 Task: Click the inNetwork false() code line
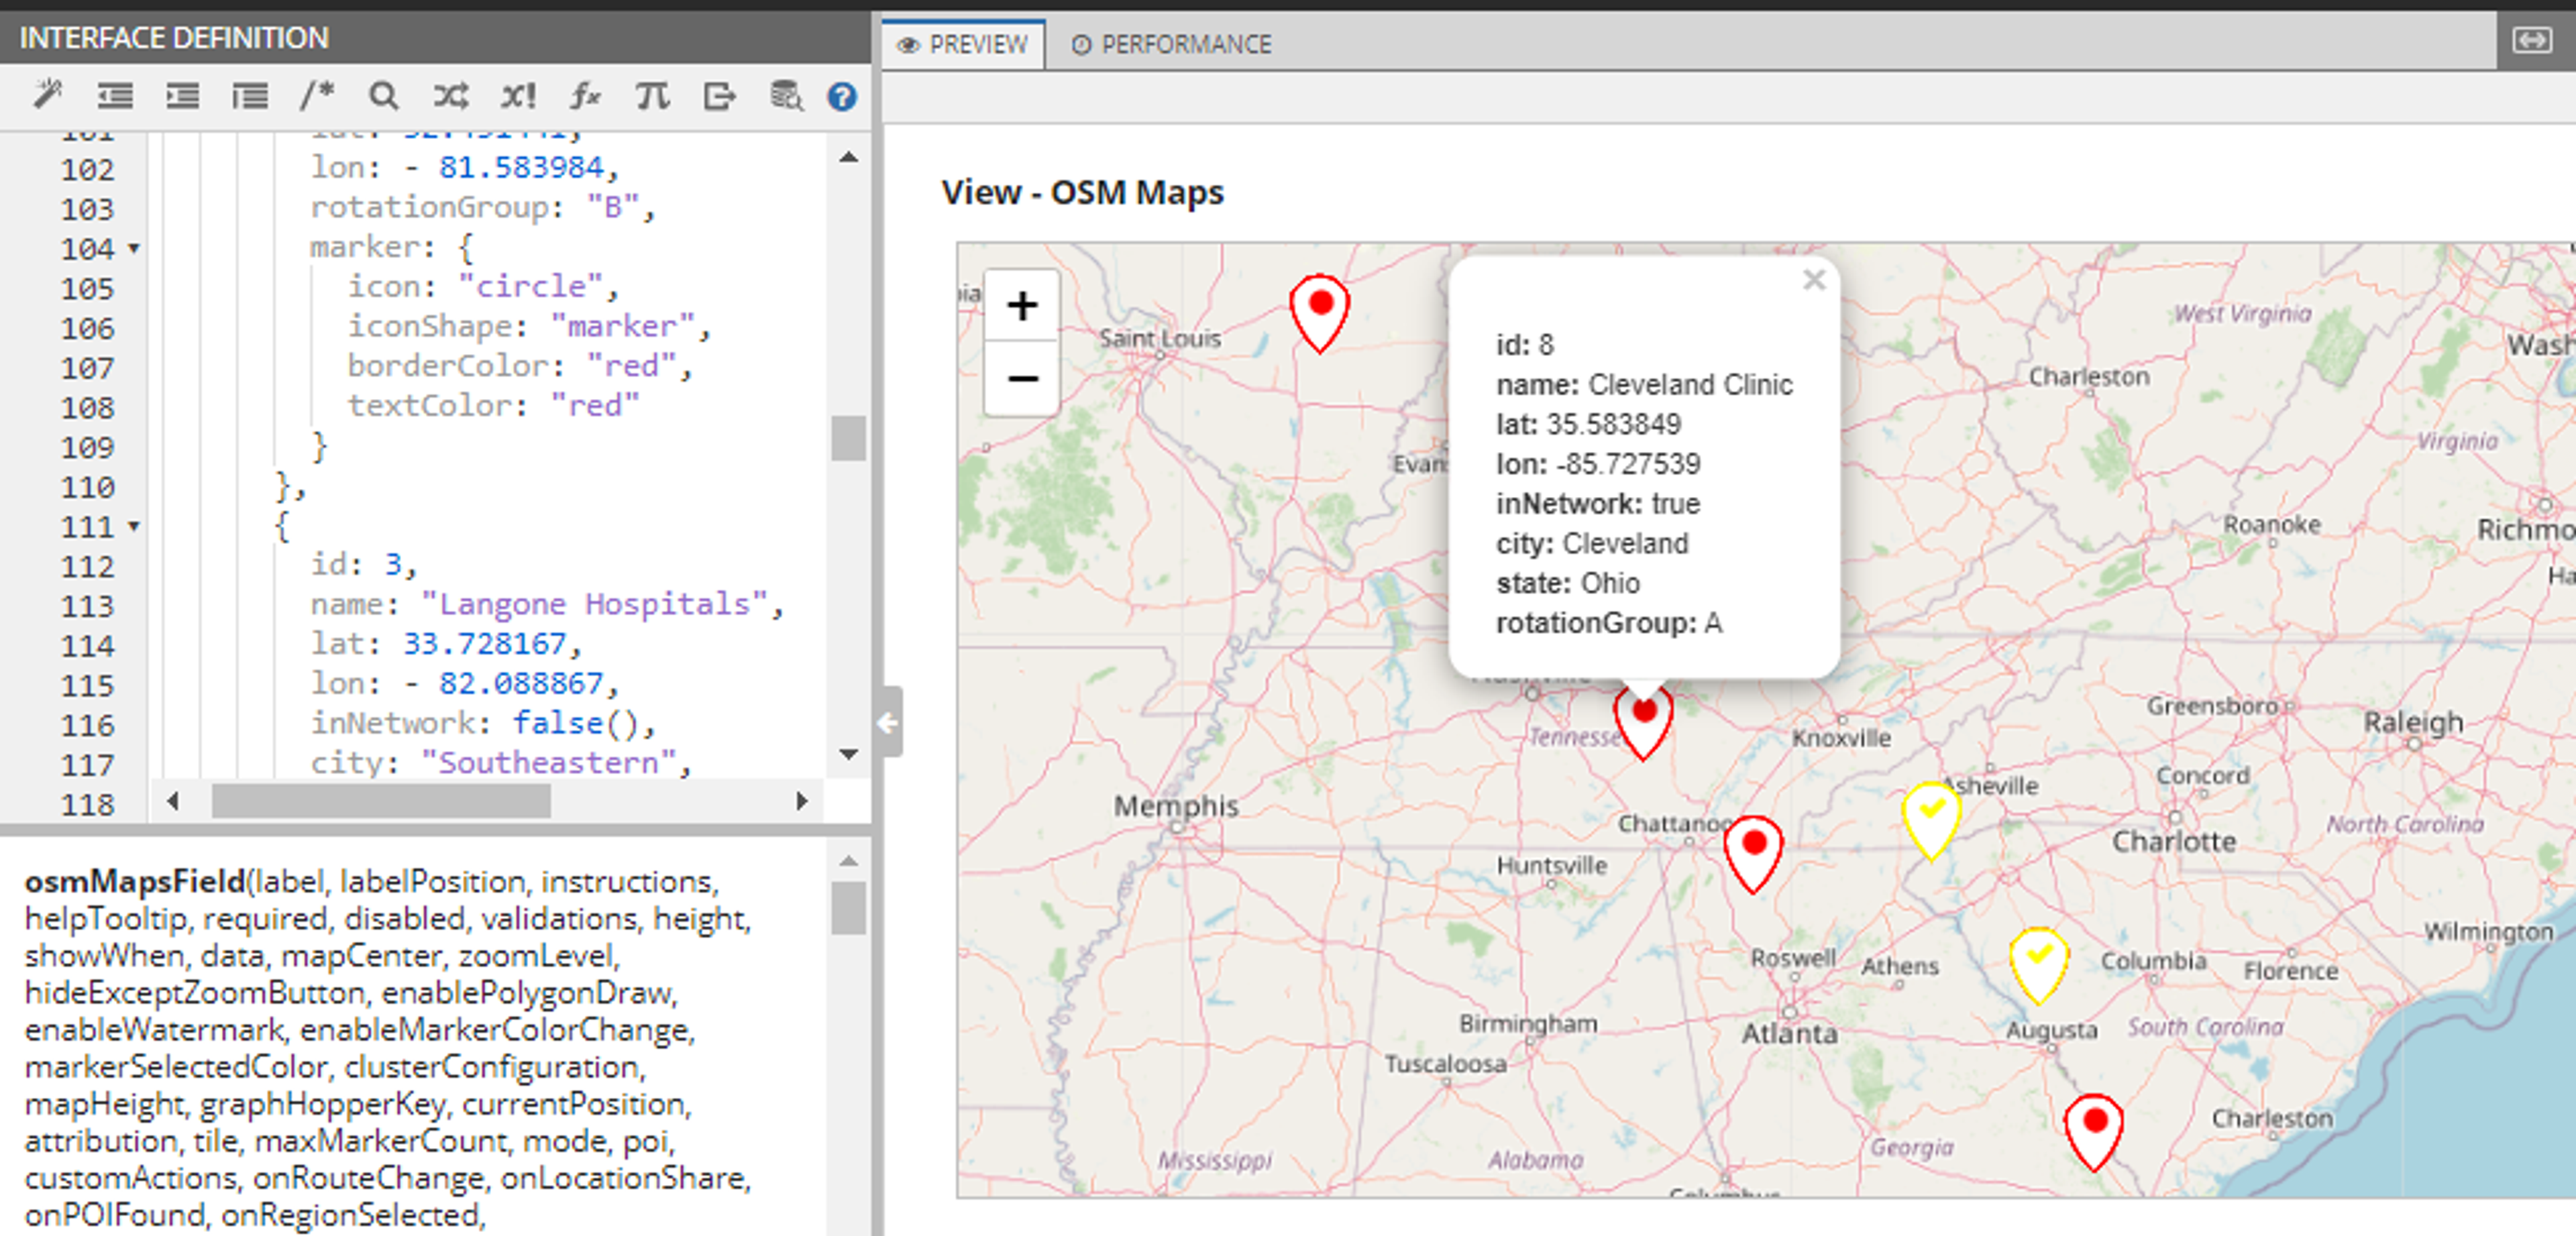tap(483, 723)
